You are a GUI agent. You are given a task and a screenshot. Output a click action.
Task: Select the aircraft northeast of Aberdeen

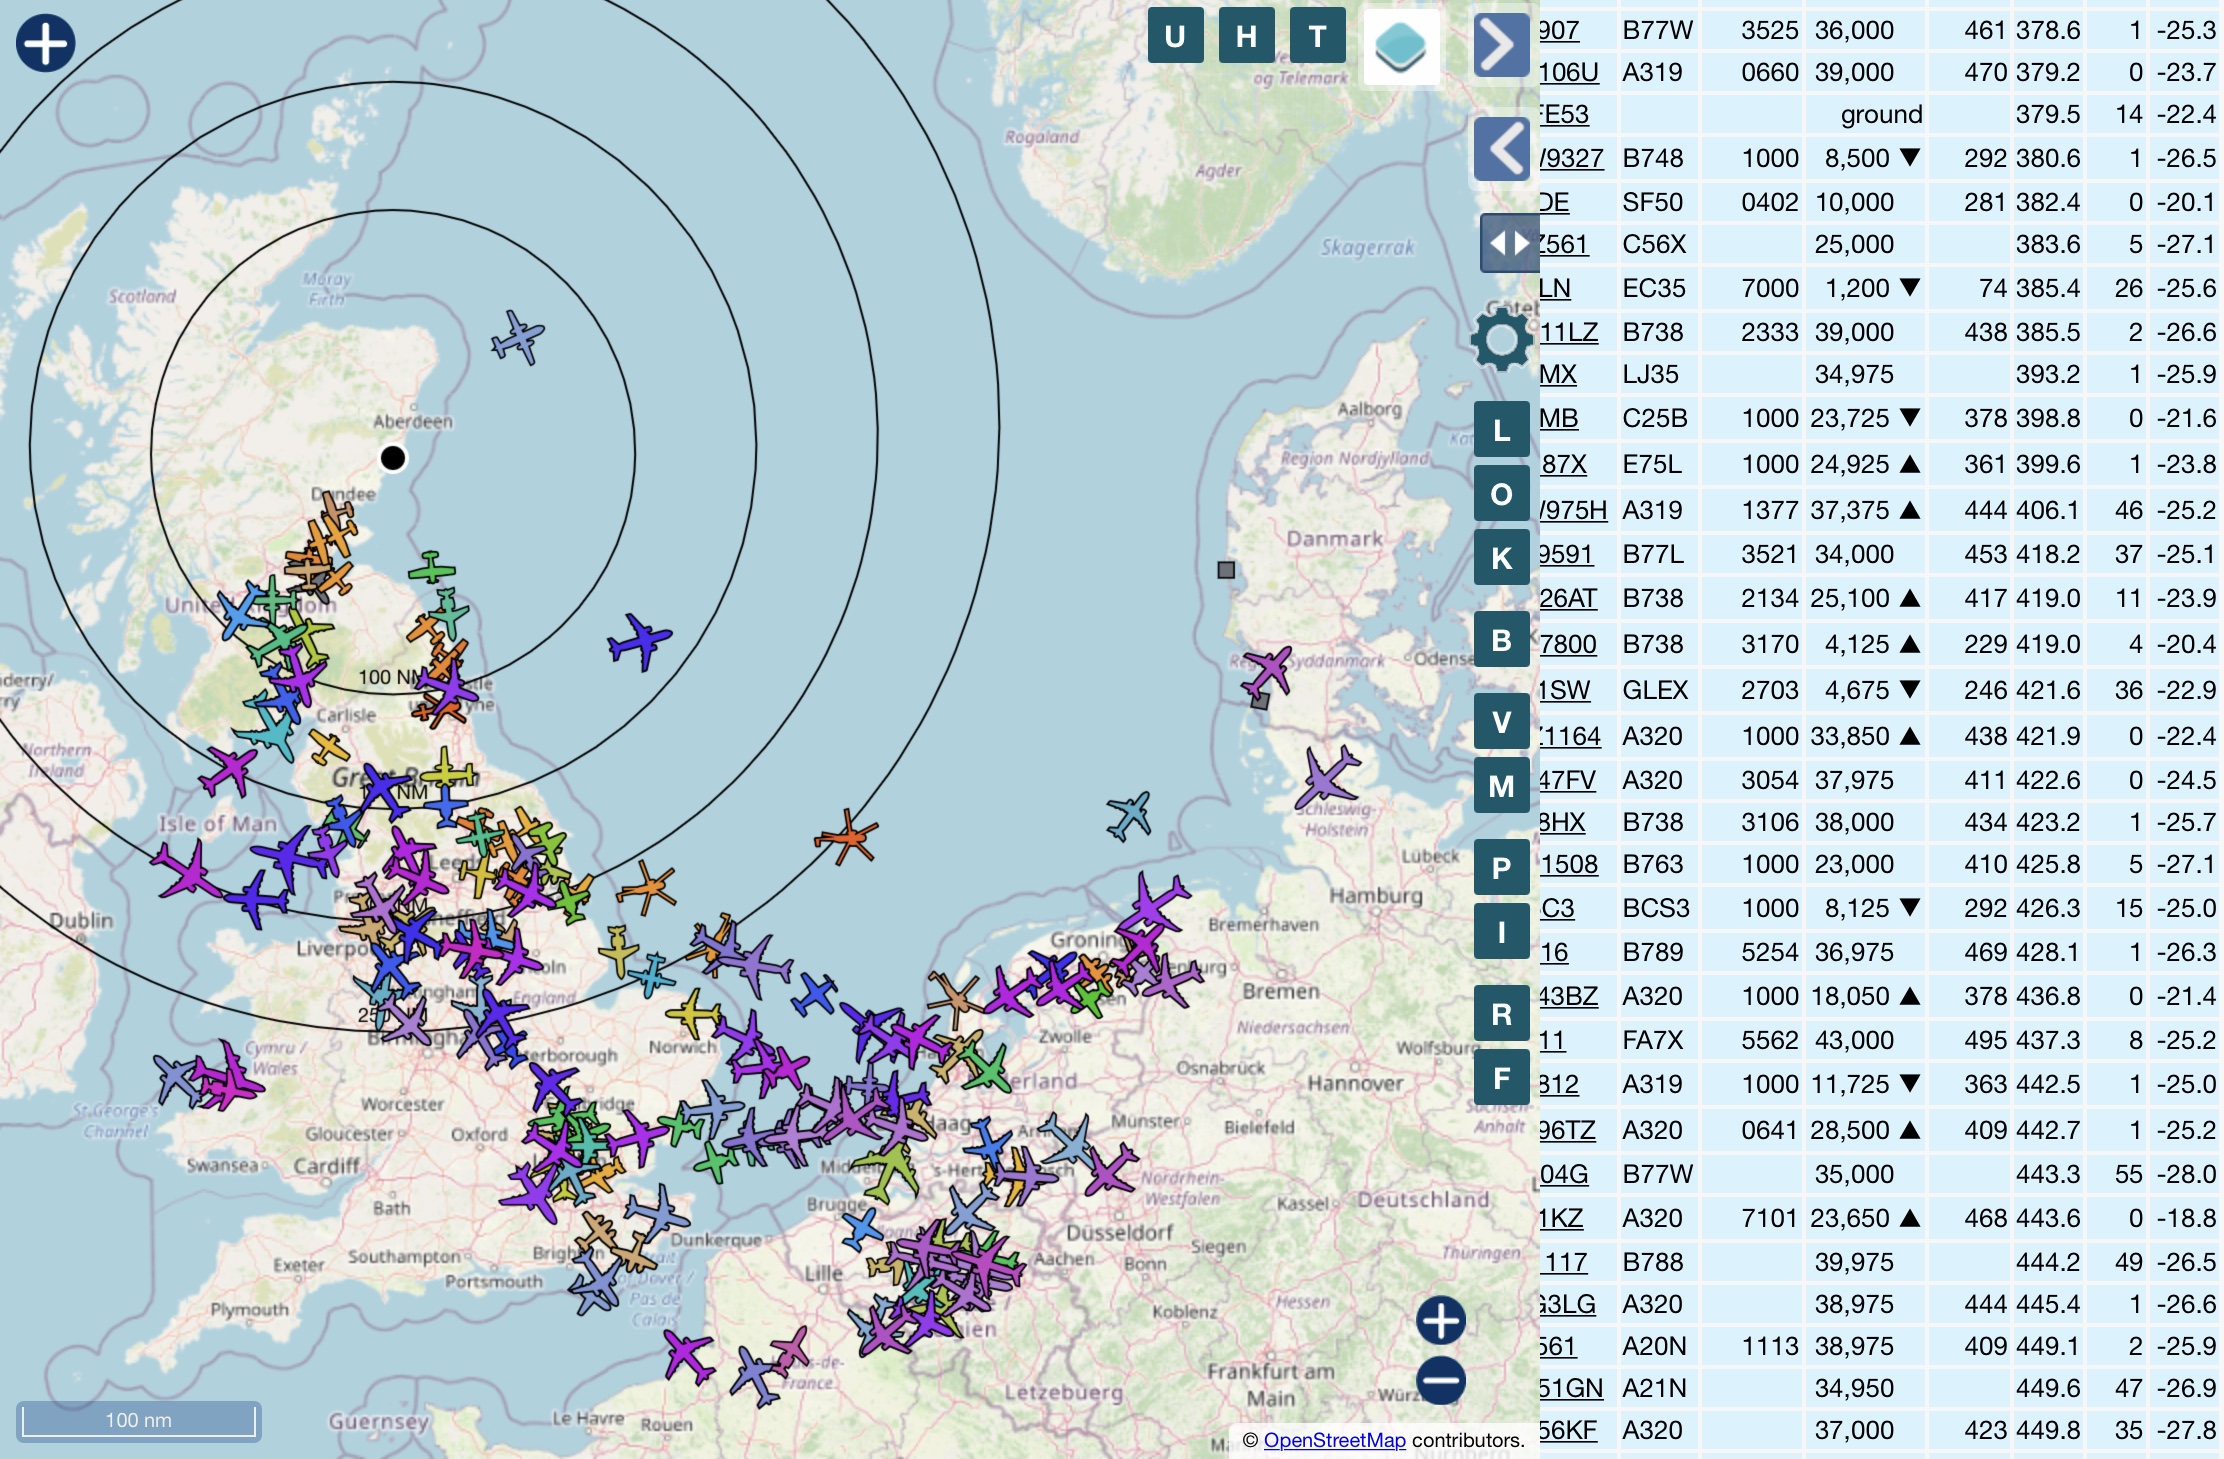518,338
